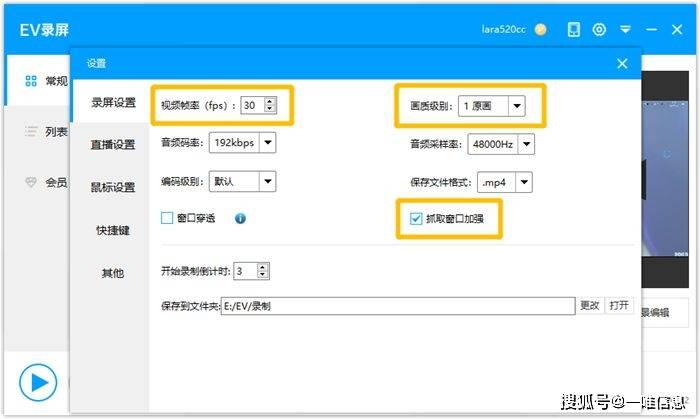700x419 pixels.
Task: Click the 打开 button next to save path
Action: (x=619, y=305)
